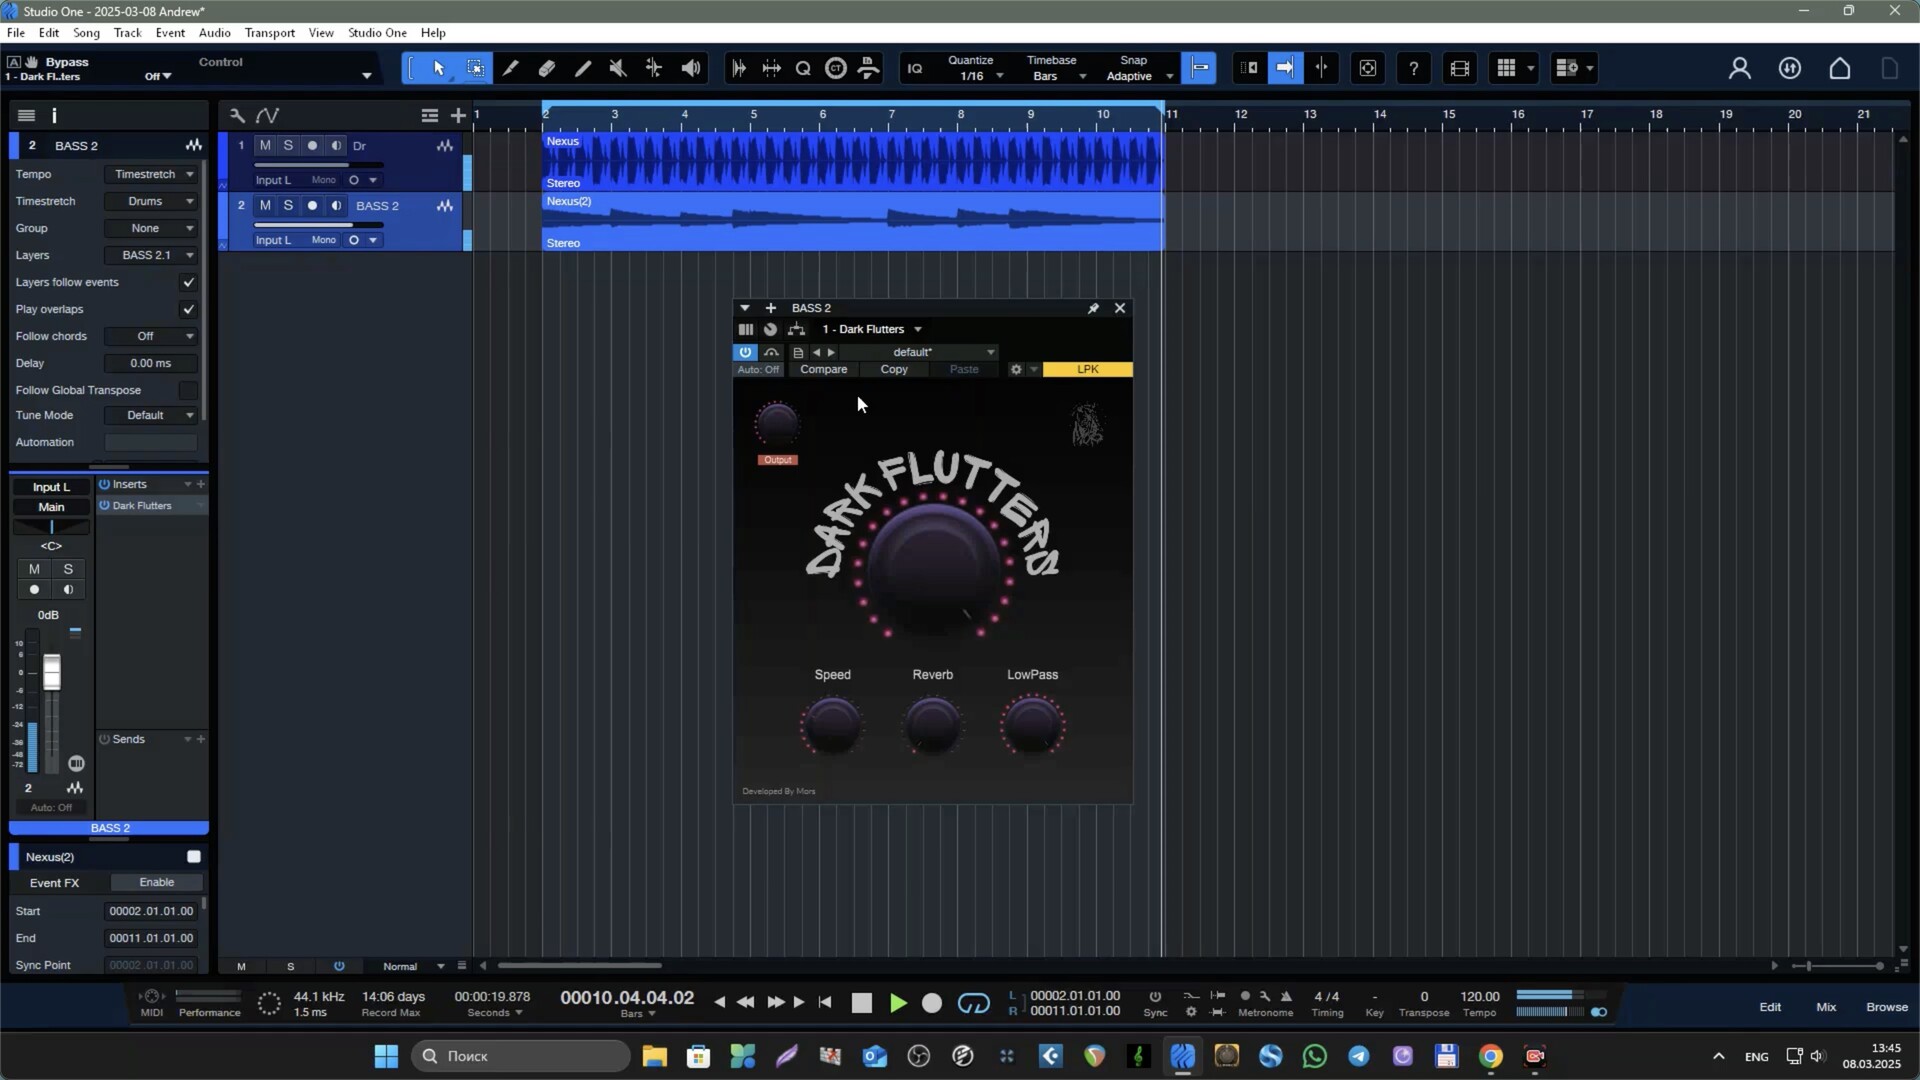
Task: Toggle Autoscroll arrow icon
Action: tap(1285, 68)
